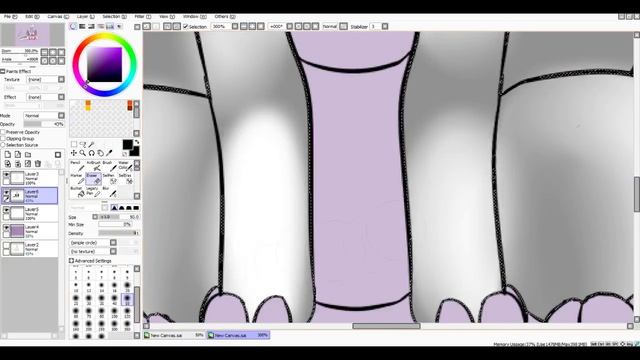640x360 pixels.
Task: Open the Layer menu
Action: pos(86,17)
